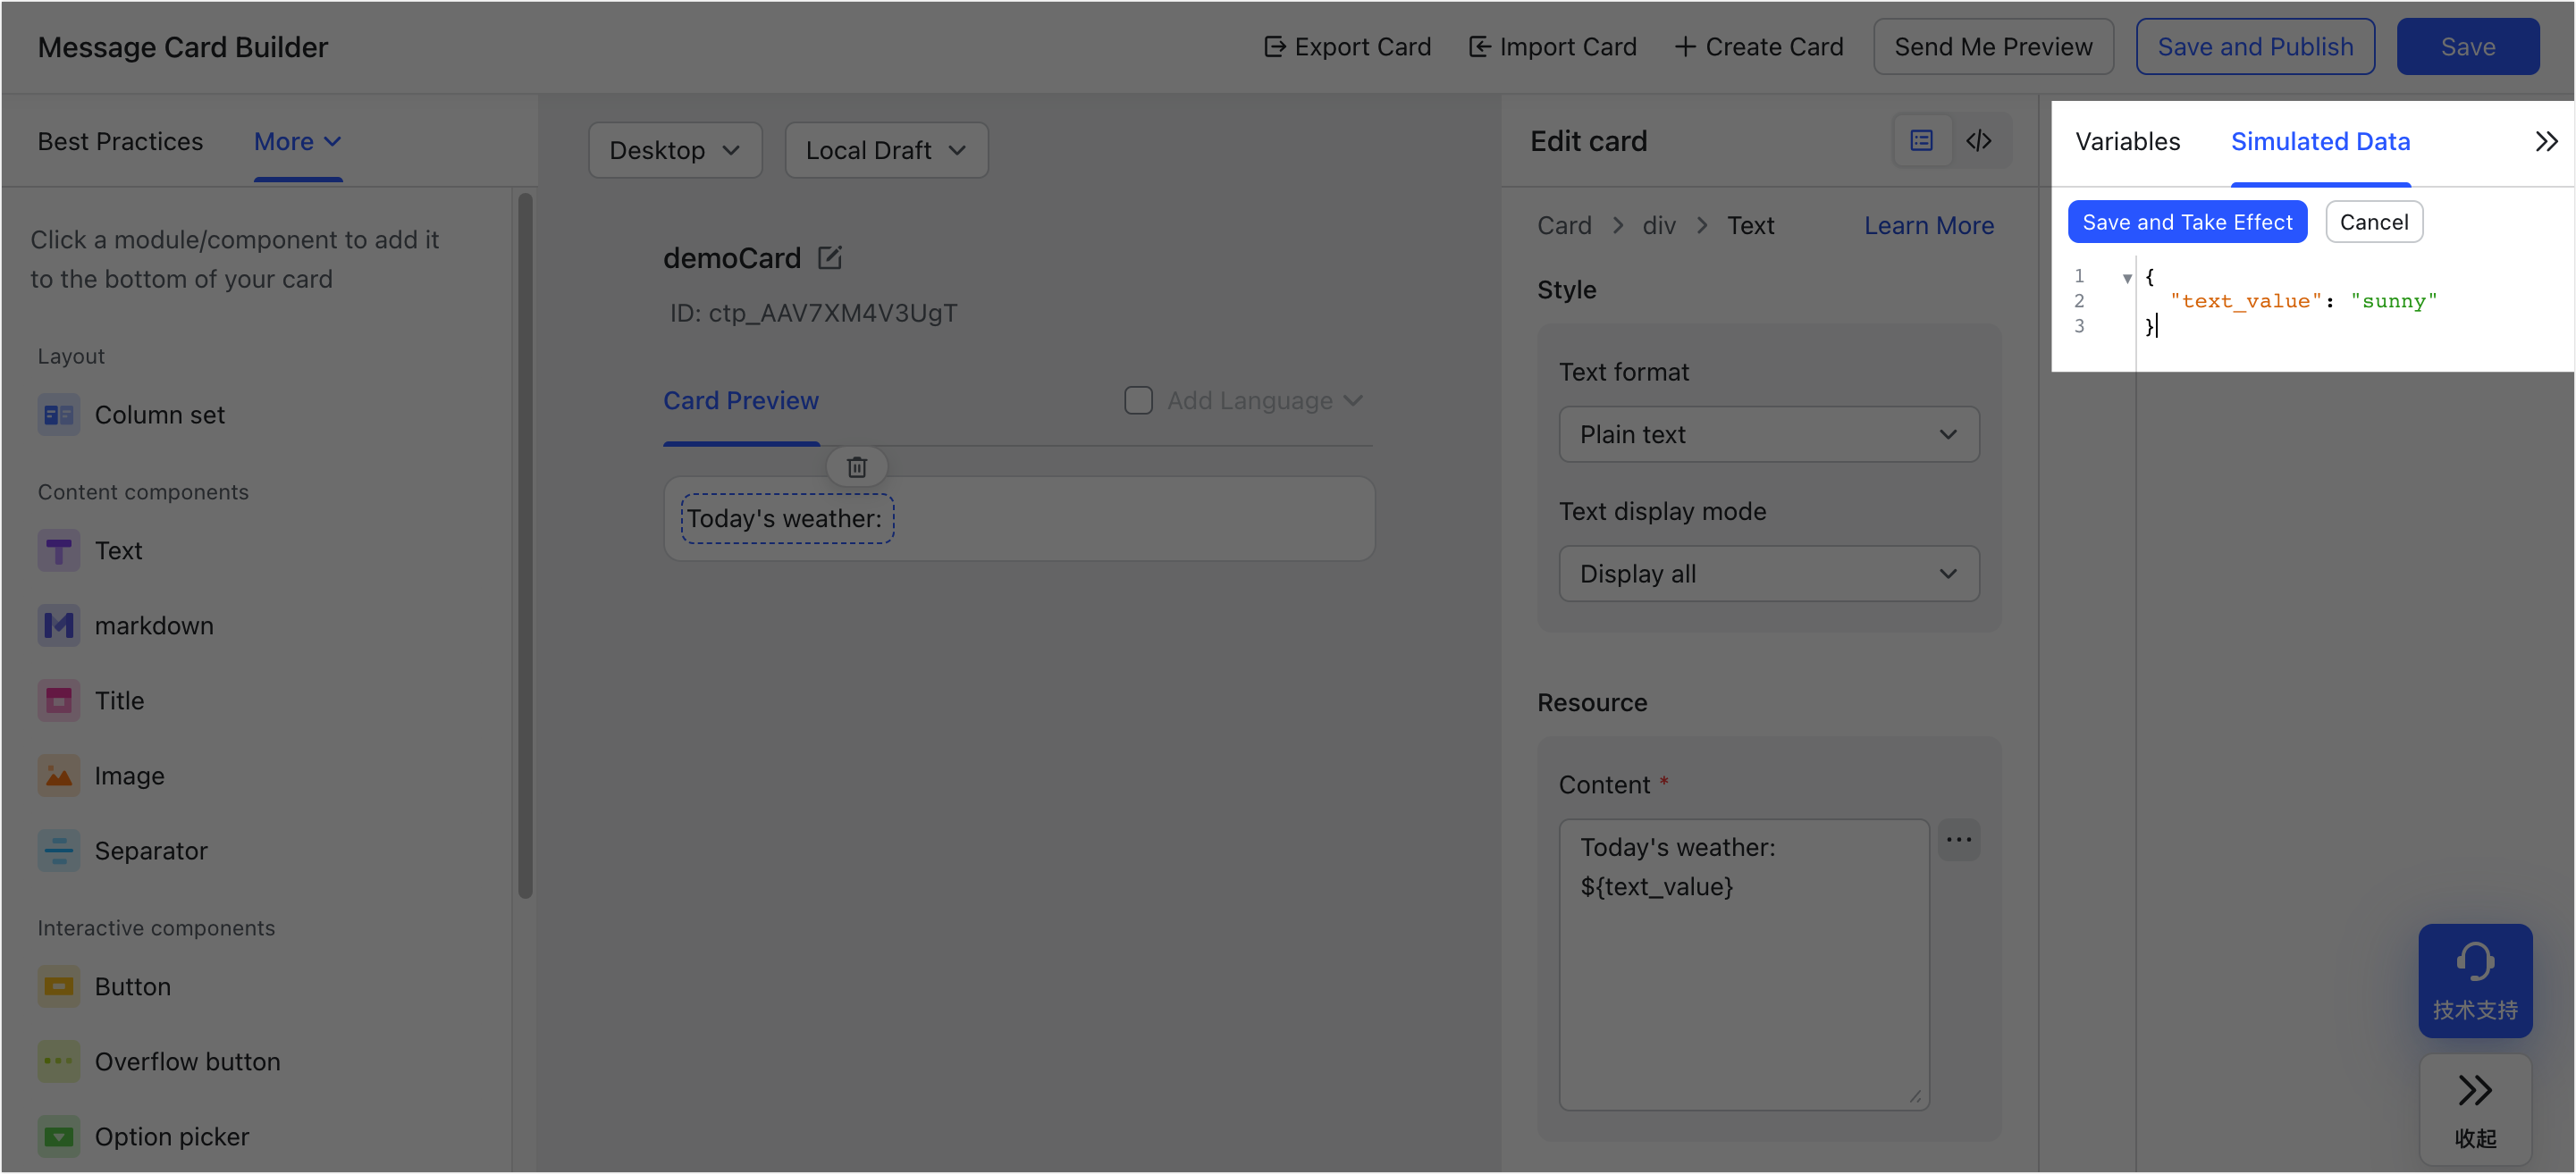Click the Import Card icon
This screenshot has height=1174, width=2576.
point(1479,47)
